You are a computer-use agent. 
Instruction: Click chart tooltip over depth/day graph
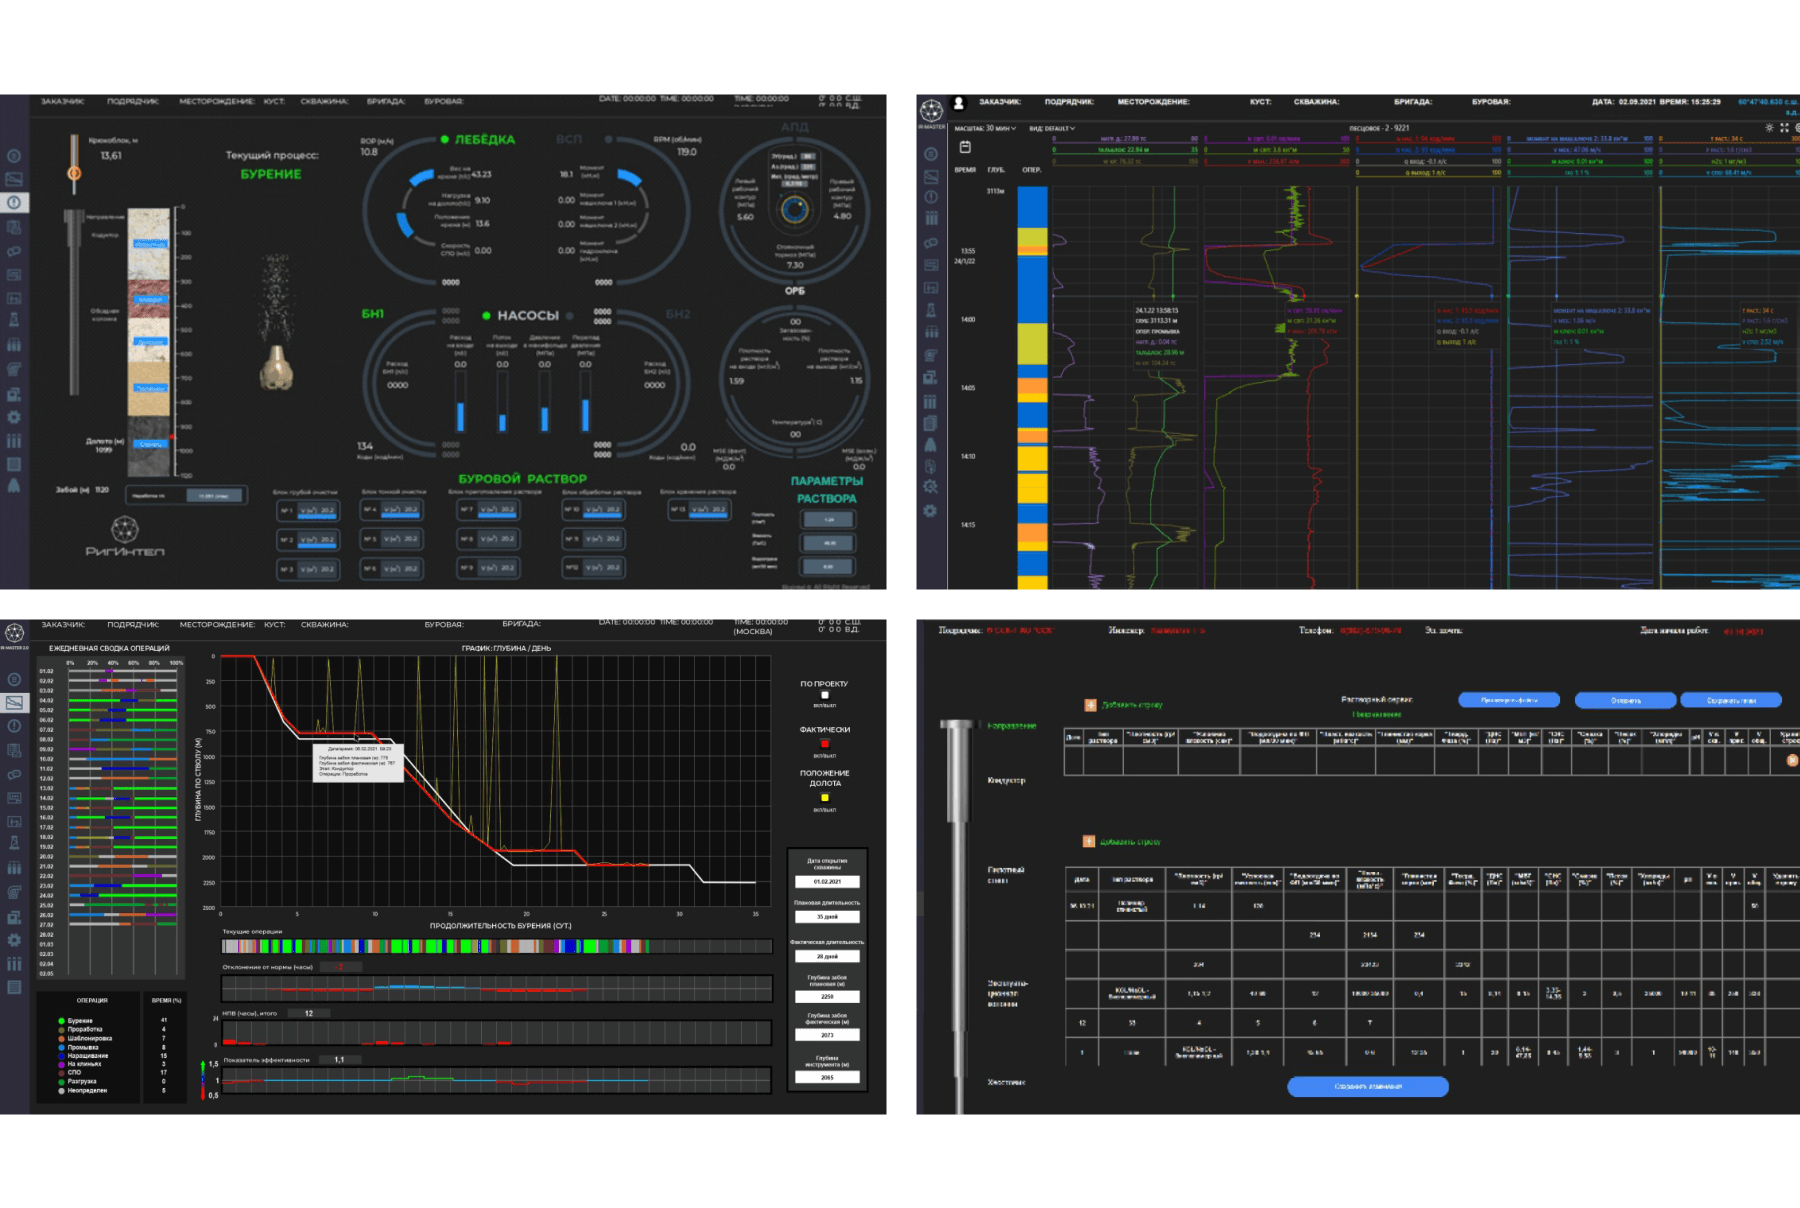(358, 762)
